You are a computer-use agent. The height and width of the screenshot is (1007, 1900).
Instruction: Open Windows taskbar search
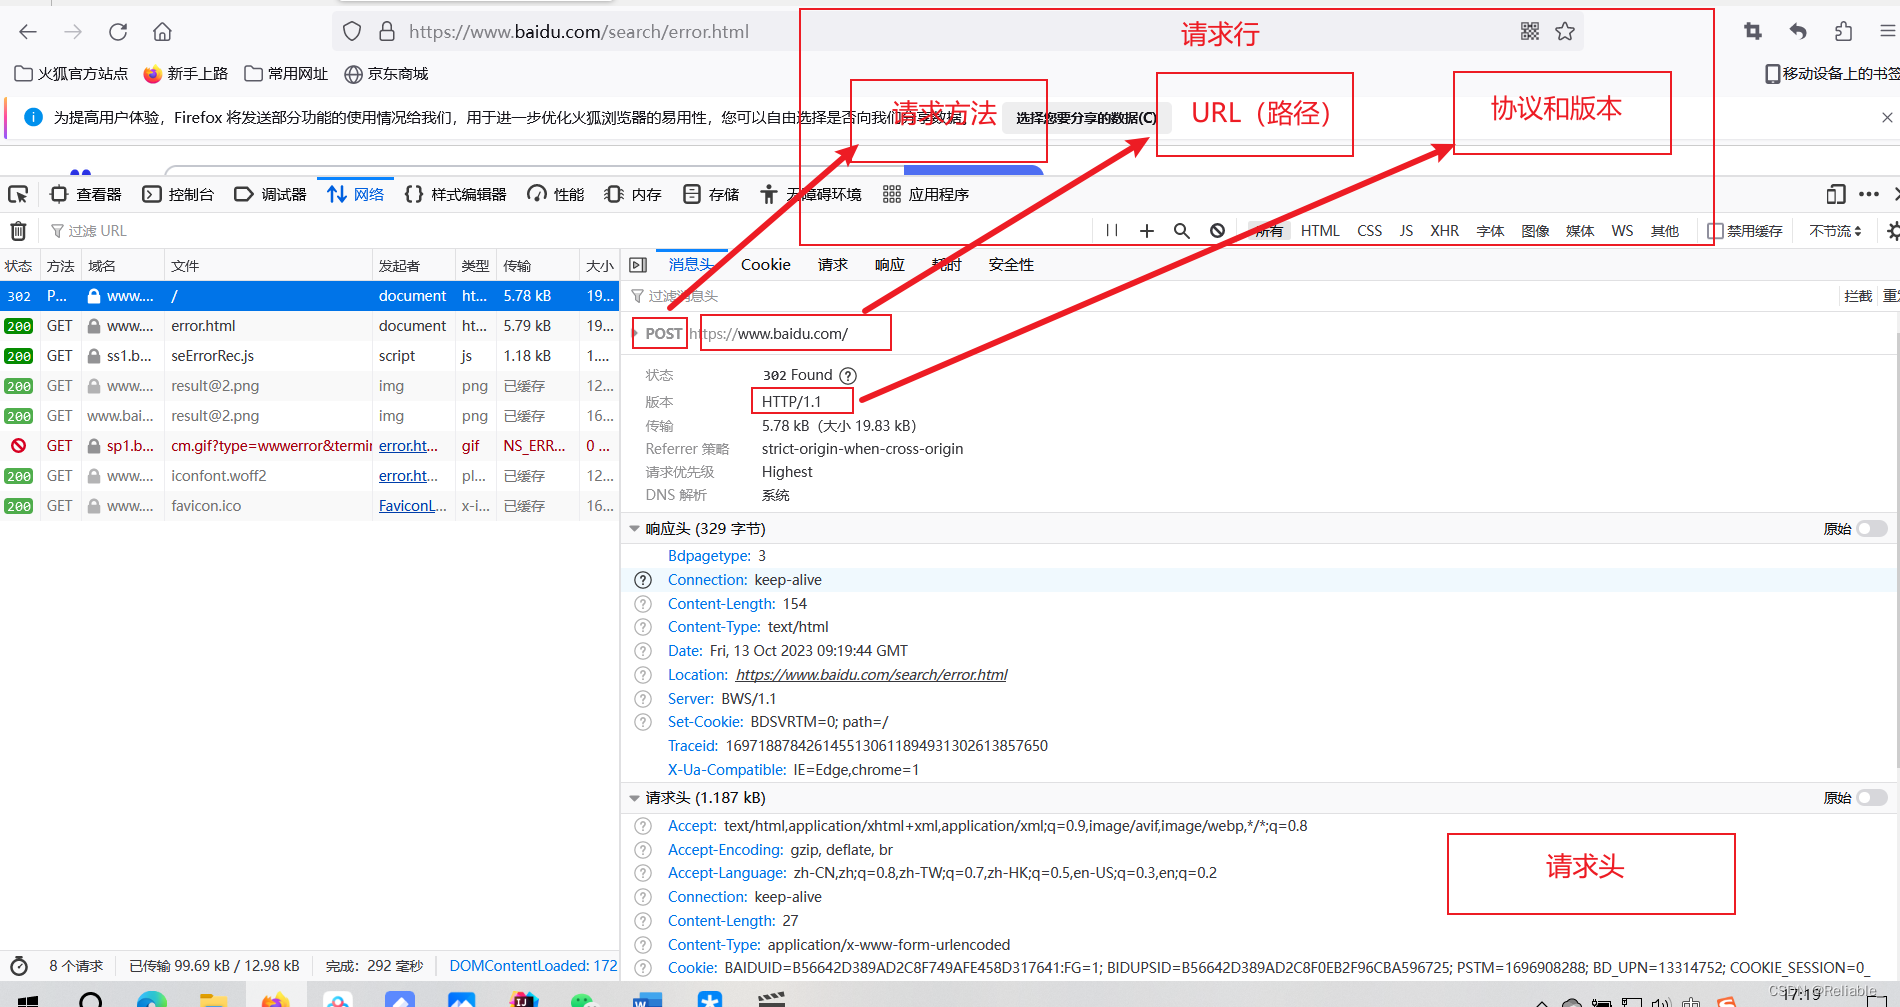click(91, 1000)
